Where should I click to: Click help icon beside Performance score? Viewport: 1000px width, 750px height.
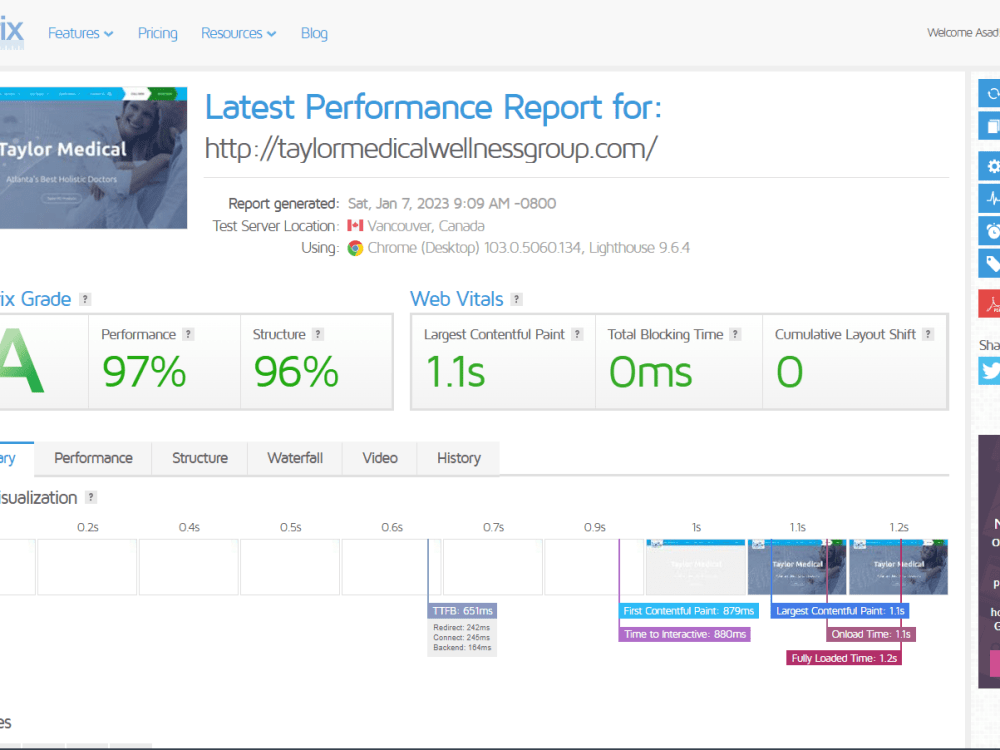(x=188, y=334)
